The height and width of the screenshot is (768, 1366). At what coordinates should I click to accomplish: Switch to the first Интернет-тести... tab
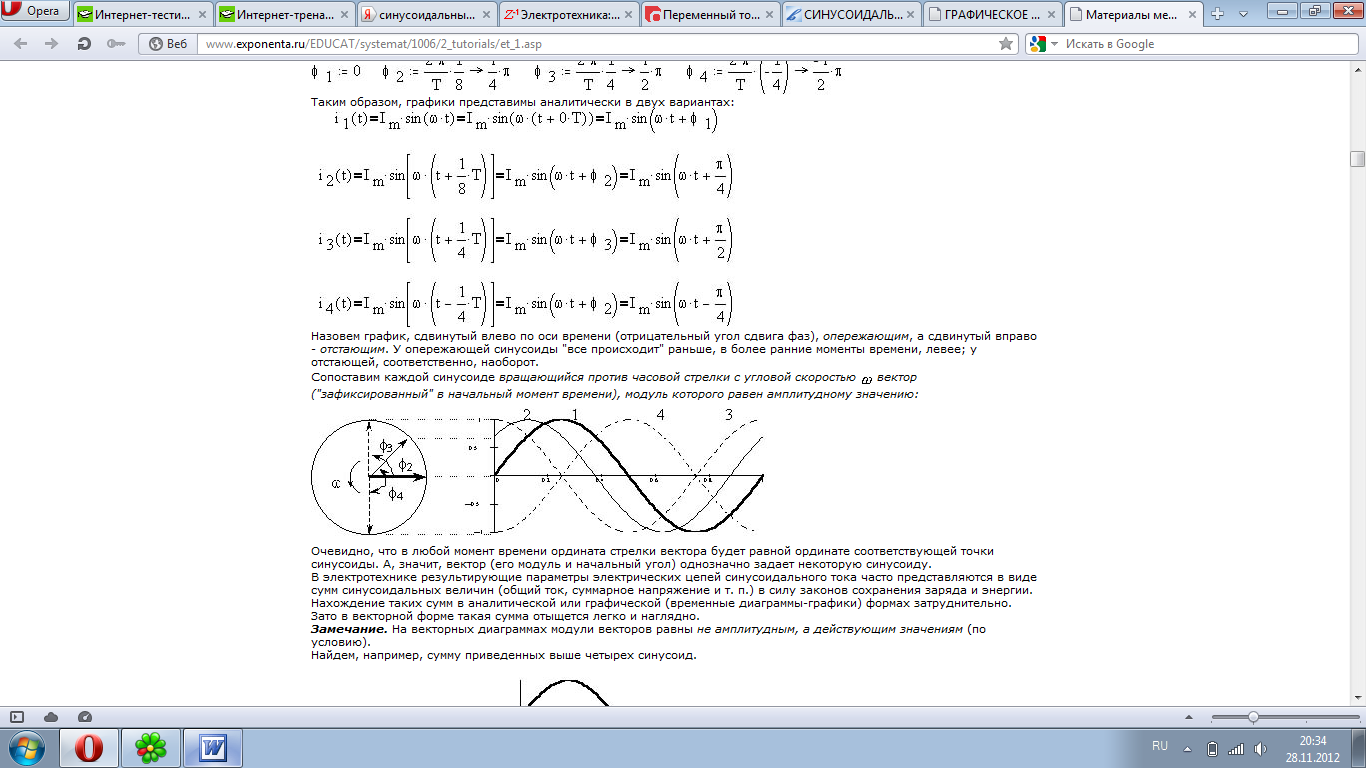(x=142, y=14)
